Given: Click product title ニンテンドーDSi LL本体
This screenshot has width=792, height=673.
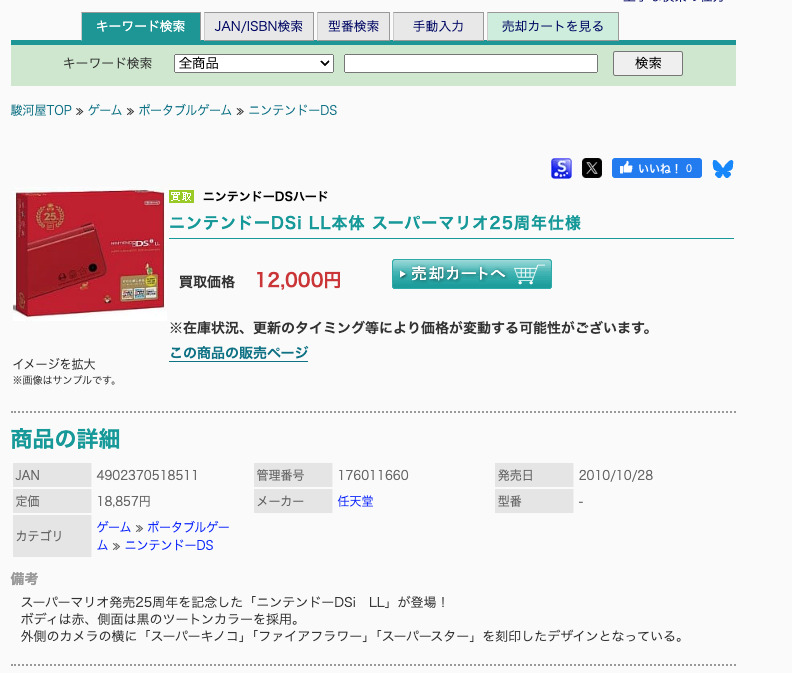Looking at the screenshot, I should [x=375, y=223].
